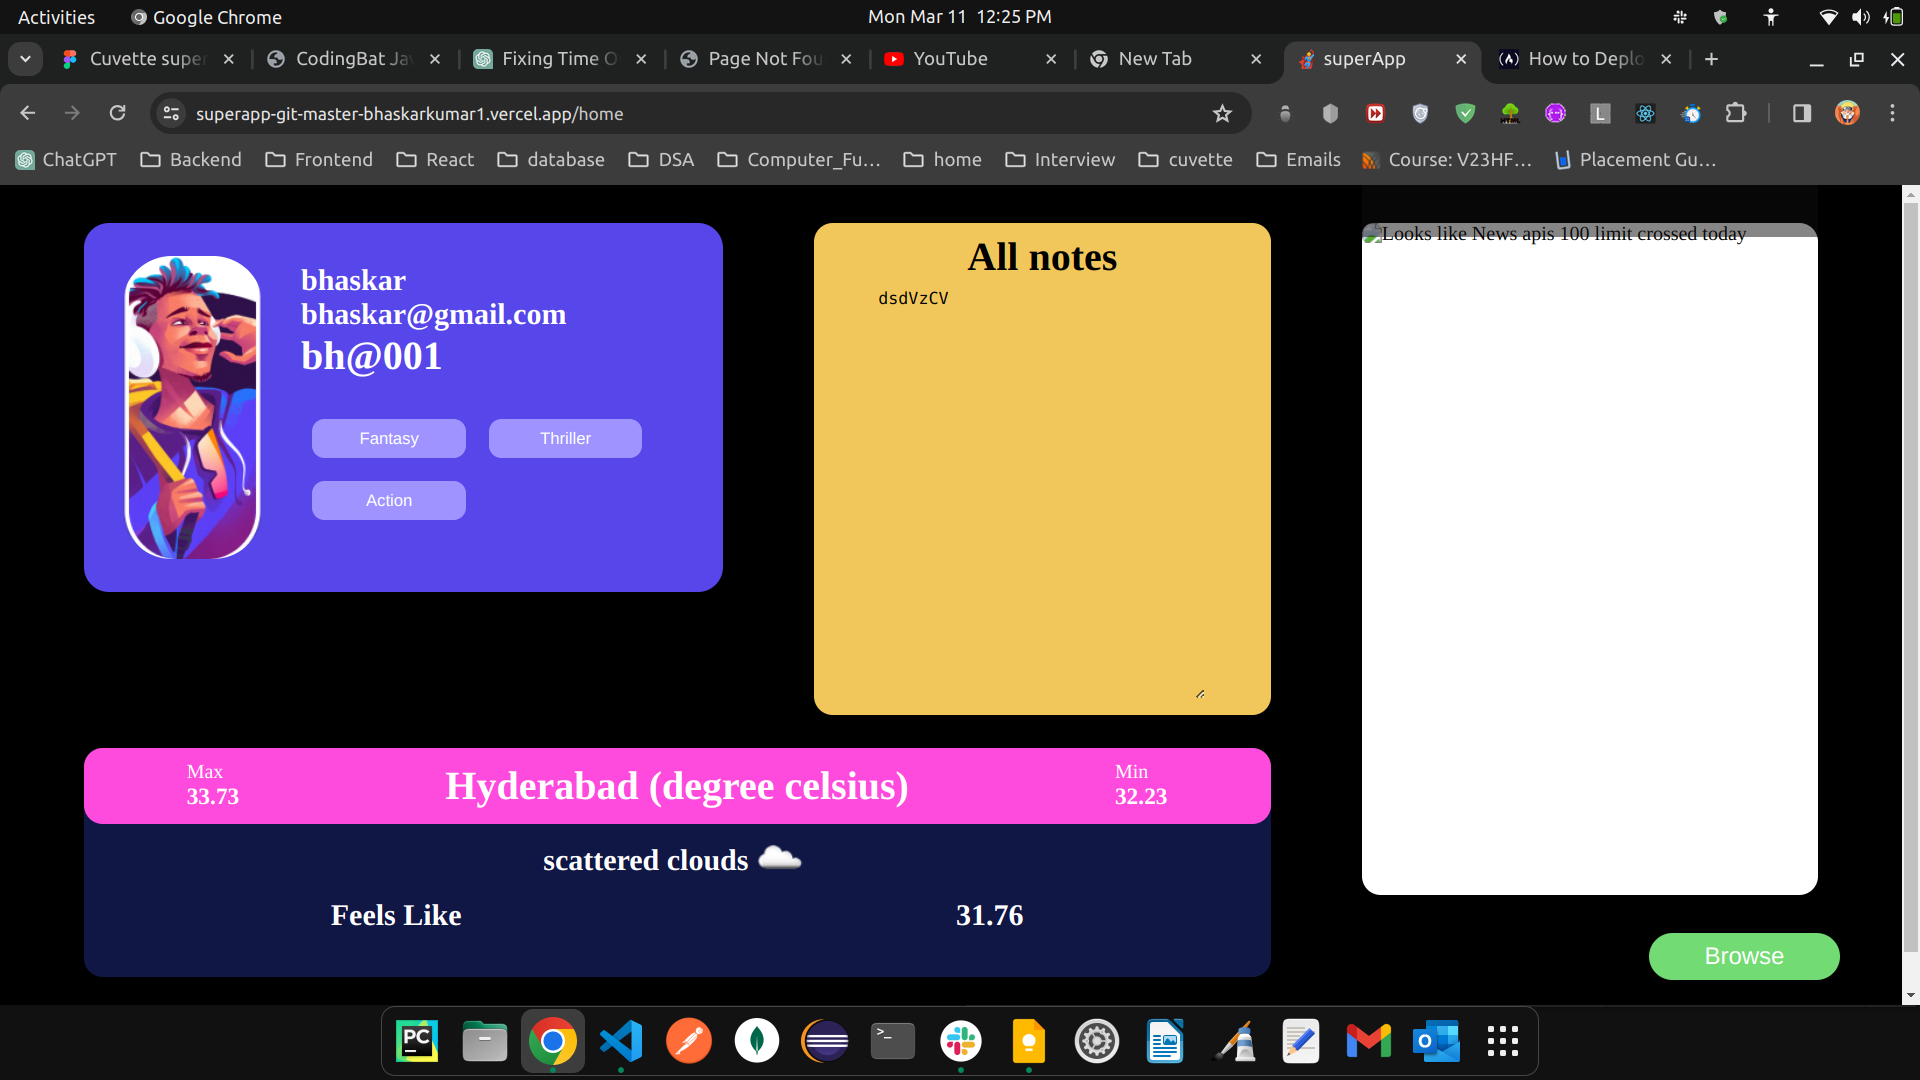Click the Browse button
This screenshot has width=1920, height=1080.
pyautogui.click(x=1743, y=956)
